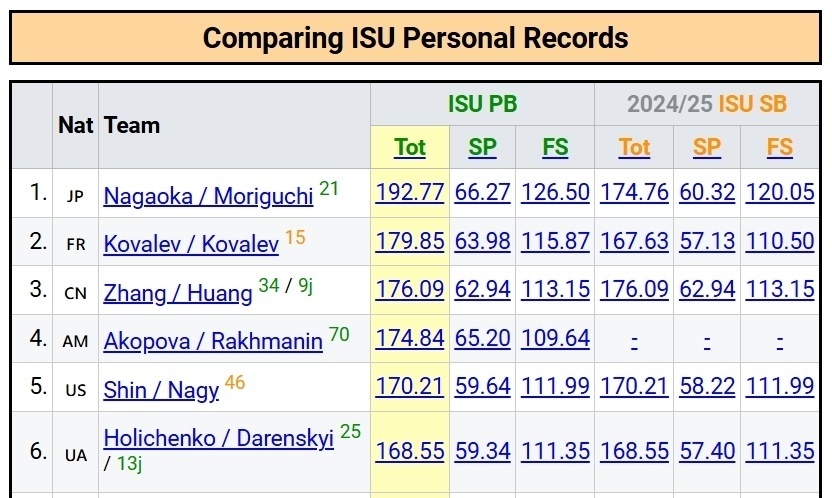The image size is (832, 498).
Task: Click Shin / Nagy season best SP 58.22
Action: point(706,386)
